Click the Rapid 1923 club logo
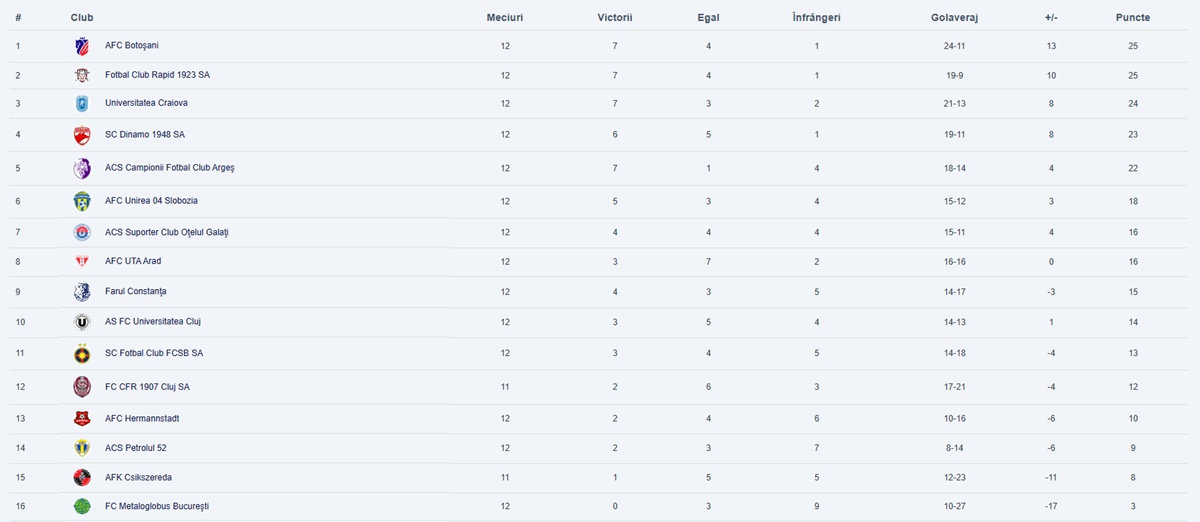This screenshot has height=522, width=1200. pyautogui.click(x=82, y=75)
